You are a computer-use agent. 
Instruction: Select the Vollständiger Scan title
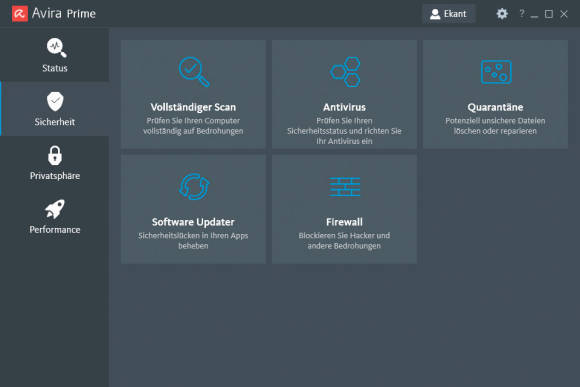coord(193,107)
